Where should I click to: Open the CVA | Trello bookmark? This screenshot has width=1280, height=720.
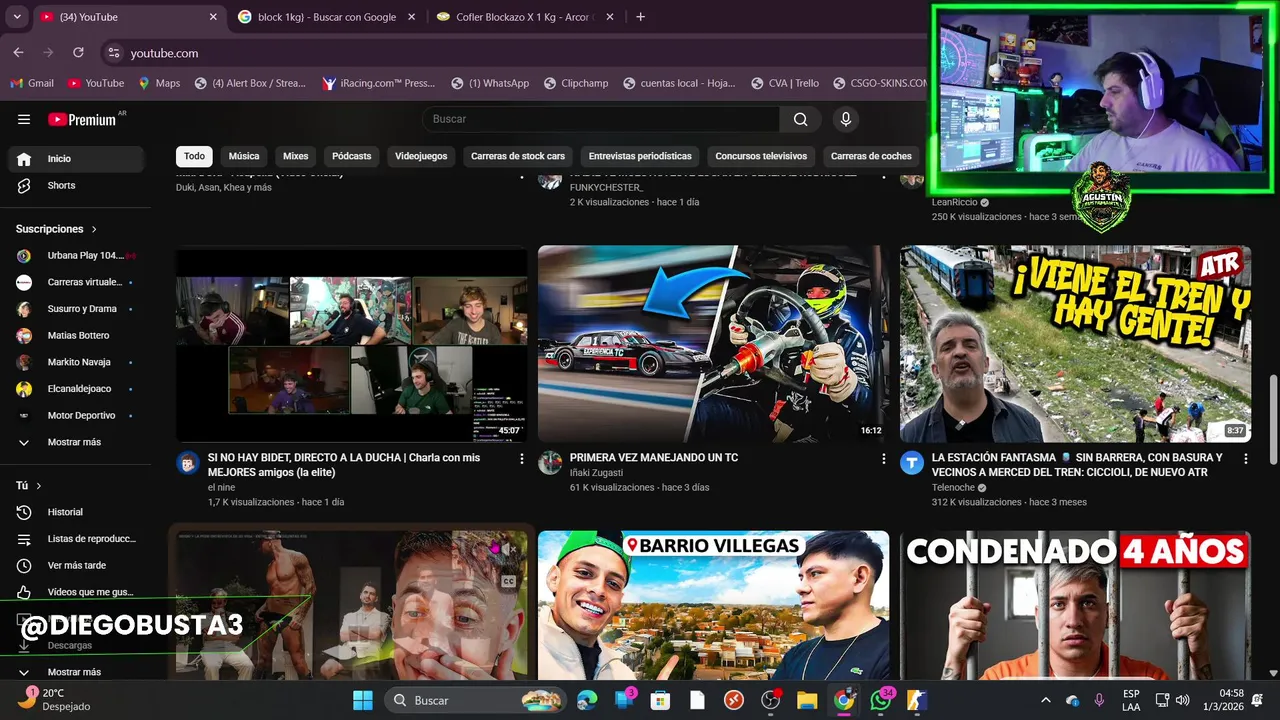[x=783, y=83]
